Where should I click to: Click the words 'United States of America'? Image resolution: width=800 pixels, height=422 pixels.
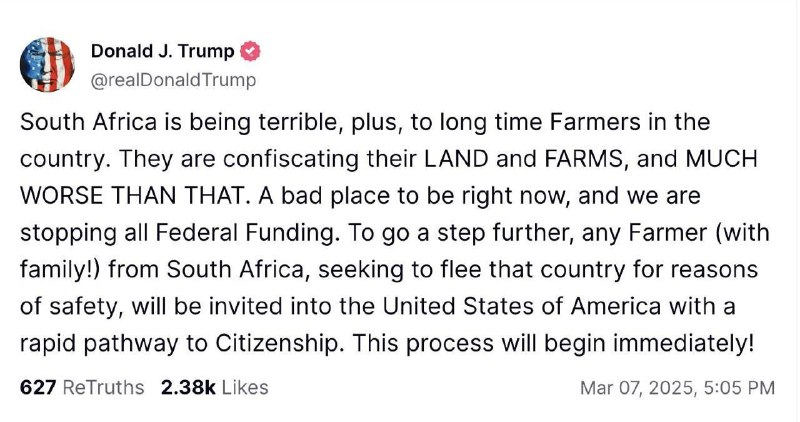[x=521, y=306]
